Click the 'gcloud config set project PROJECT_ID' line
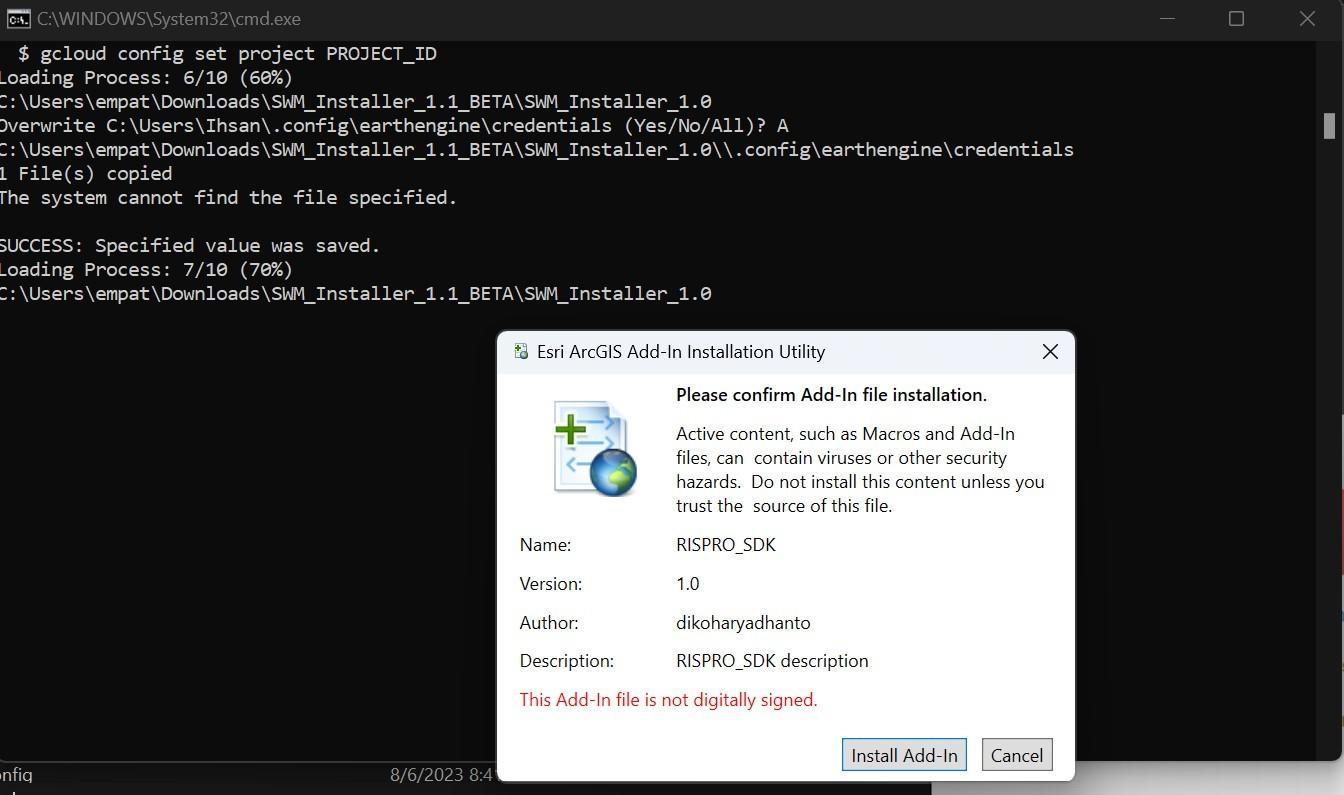Screen dimensions: 1344x795 [228, 53]
